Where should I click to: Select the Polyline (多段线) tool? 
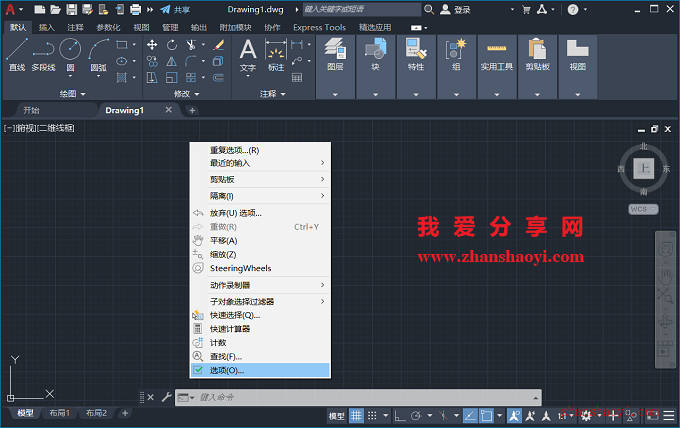point(43,54)
